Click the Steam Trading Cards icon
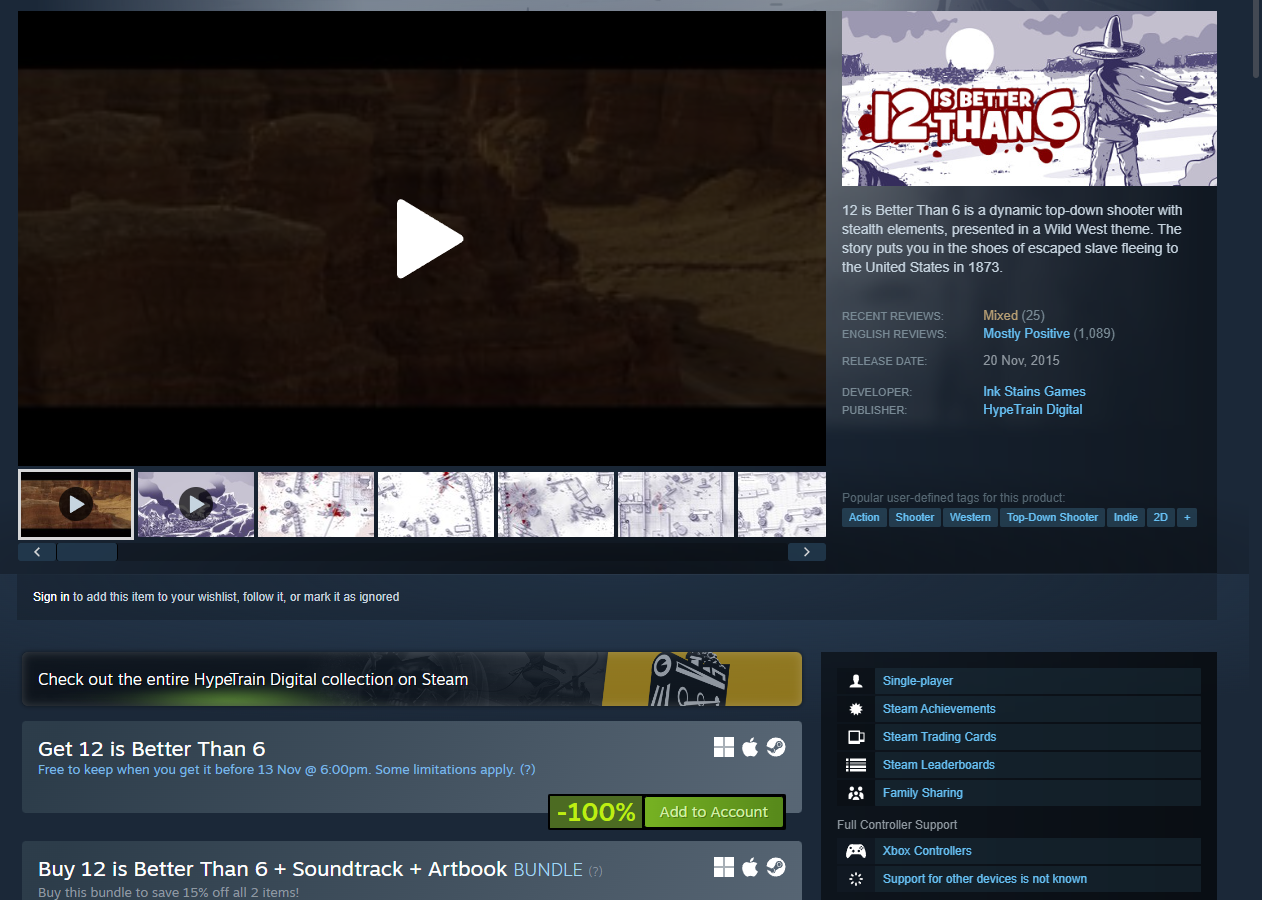The height and width of the screenshot is (900, 1262). 856,737
